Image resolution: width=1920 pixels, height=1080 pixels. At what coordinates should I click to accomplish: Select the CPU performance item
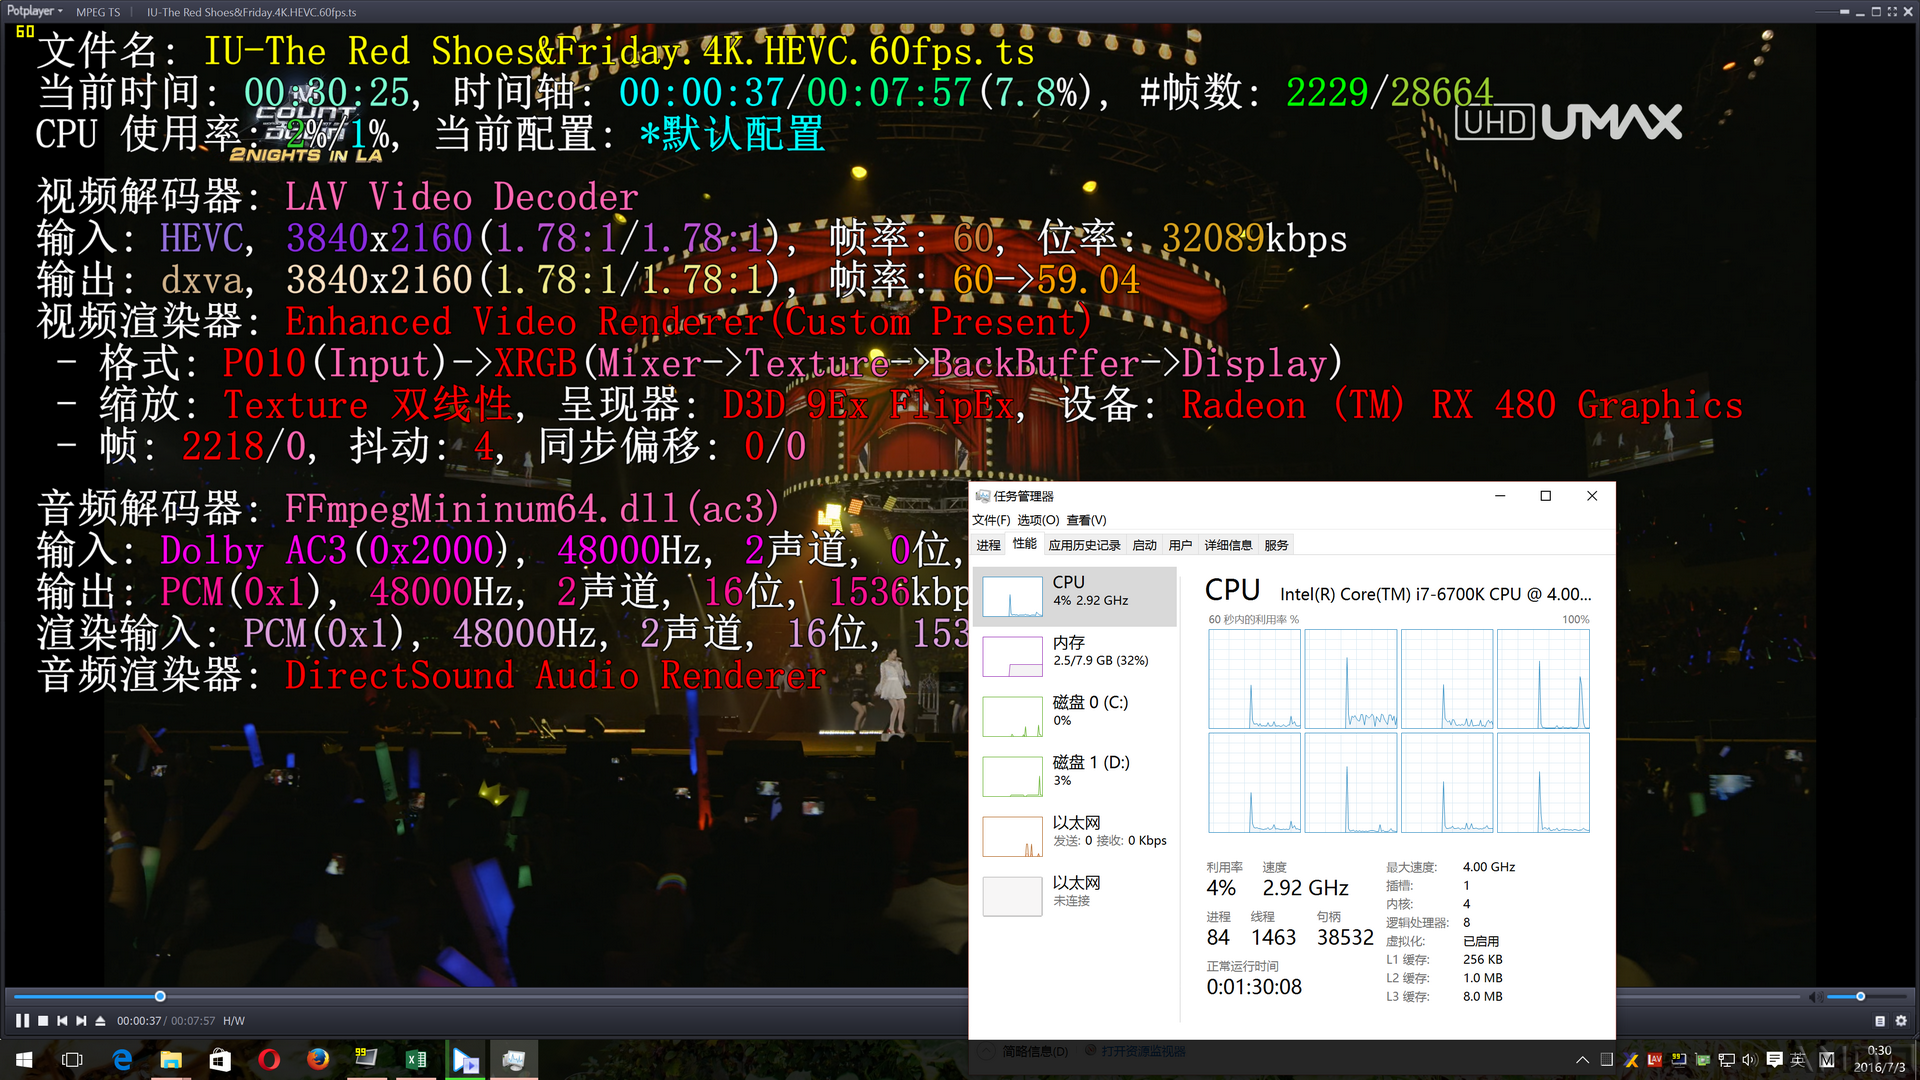click(x=1075, y=596)
